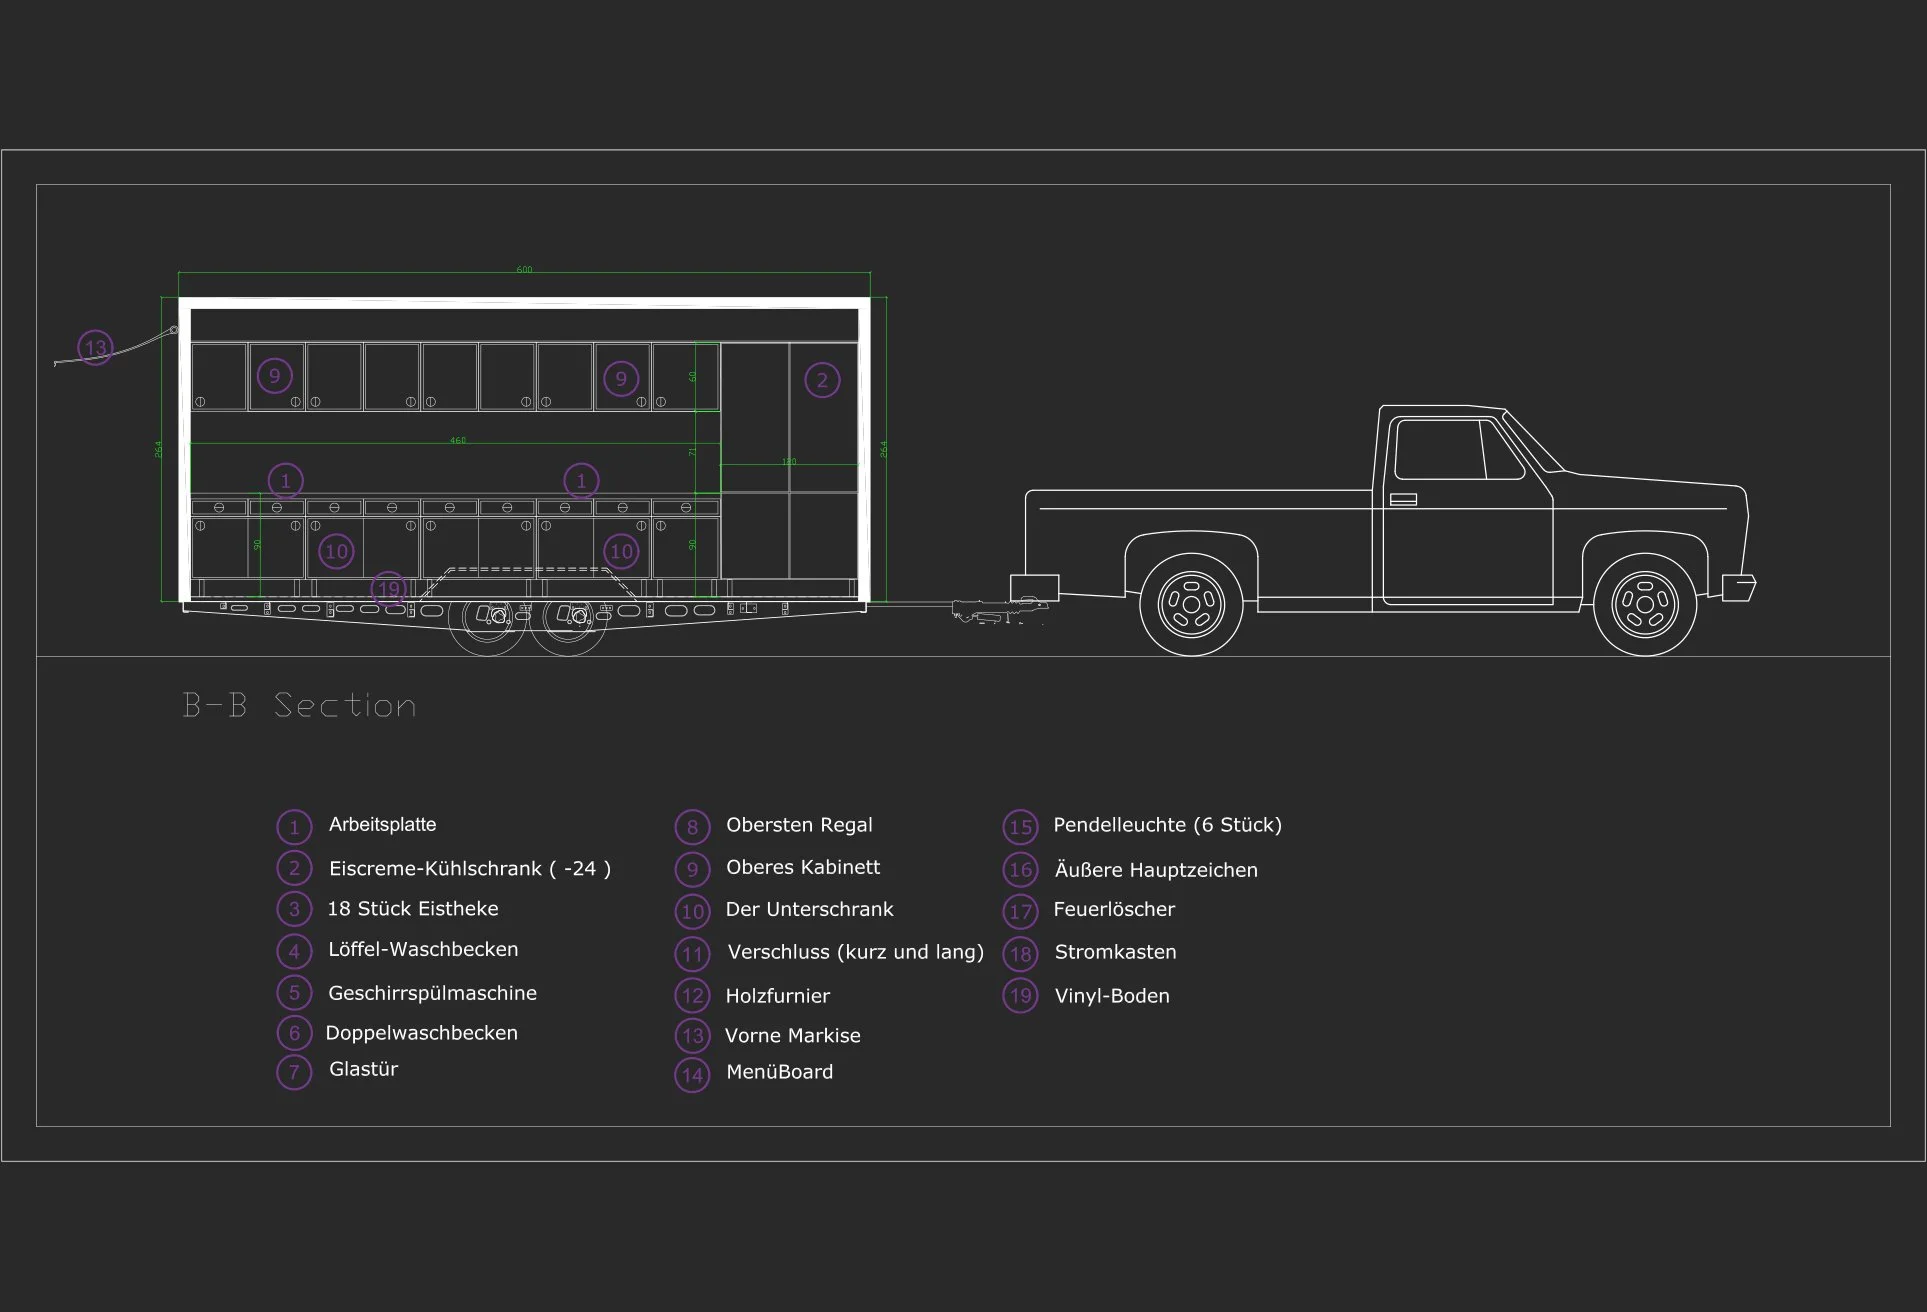Image resolution: width=1927 pixels, height=1312 pixels.
Task: Select the "MenüBoard" legend entry
Action: point(779,1072)
